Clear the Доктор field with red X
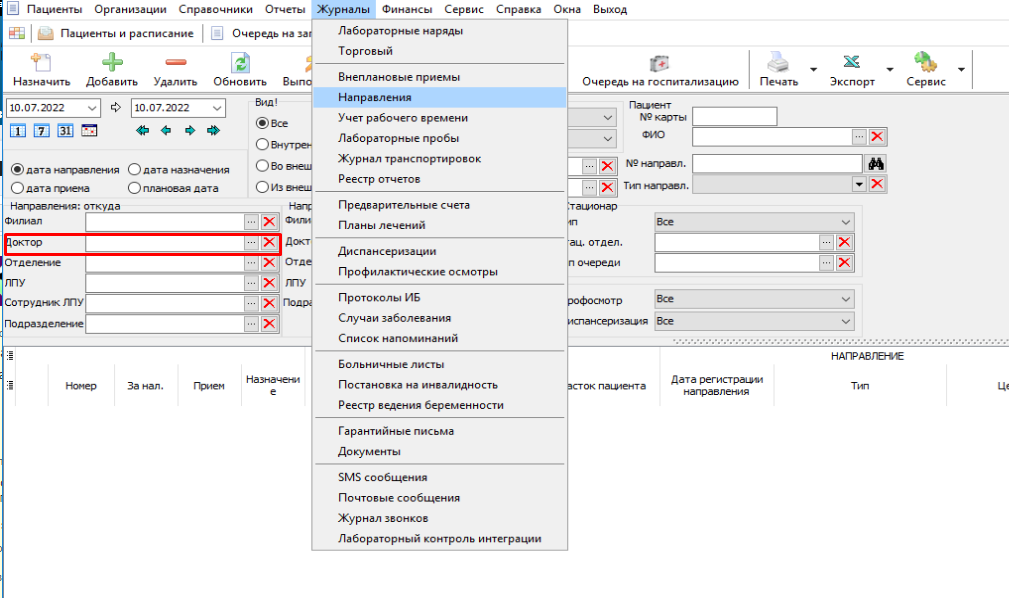 pos(268,243)
